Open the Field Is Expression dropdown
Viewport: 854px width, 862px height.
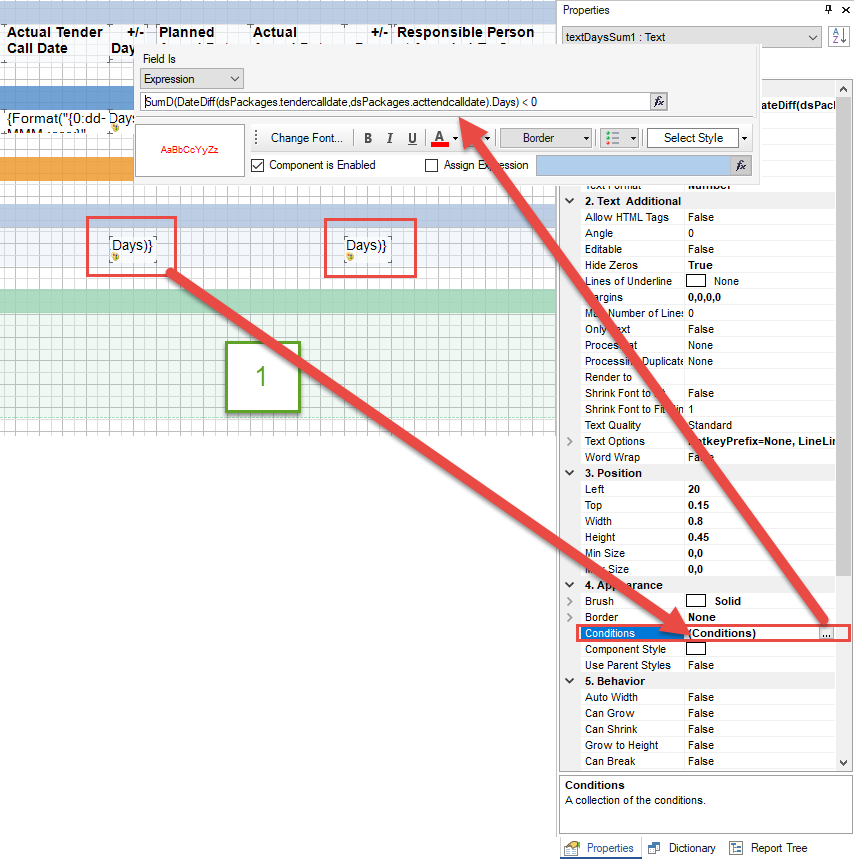pos(191,79)
